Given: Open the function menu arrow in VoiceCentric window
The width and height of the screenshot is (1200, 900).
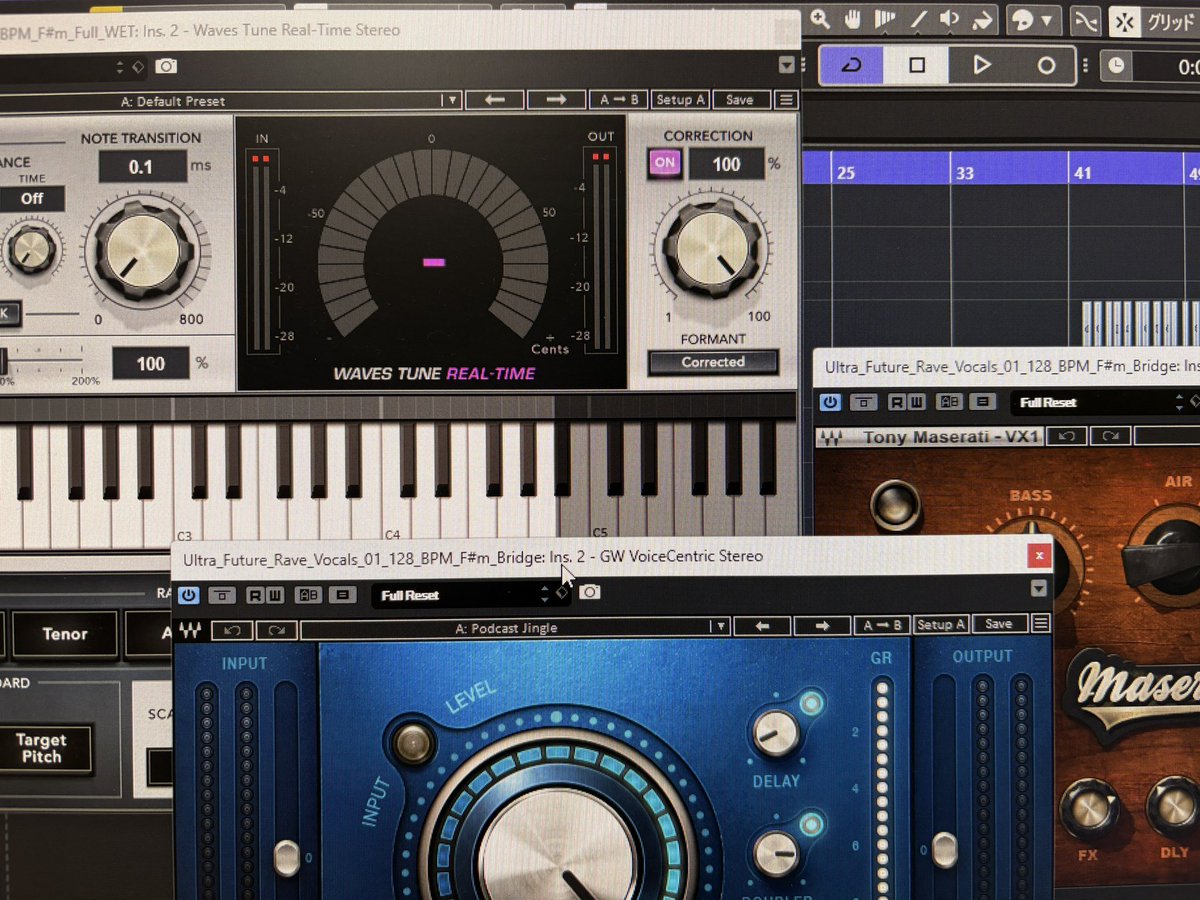Looking at the screenshot, I should [x=1039, y=588].
